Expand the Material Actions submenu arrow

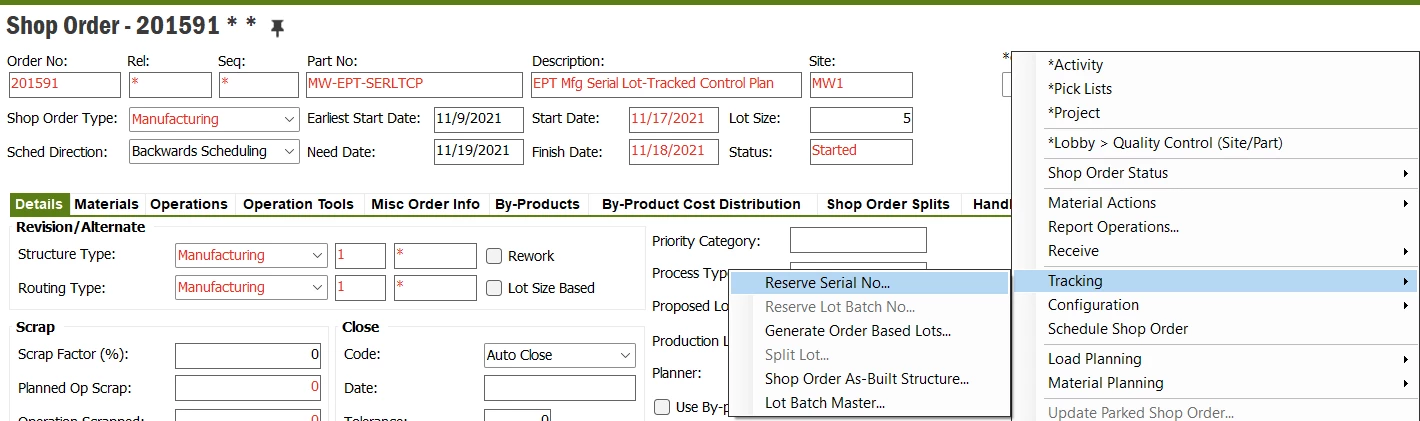(x=1406, y=203)
